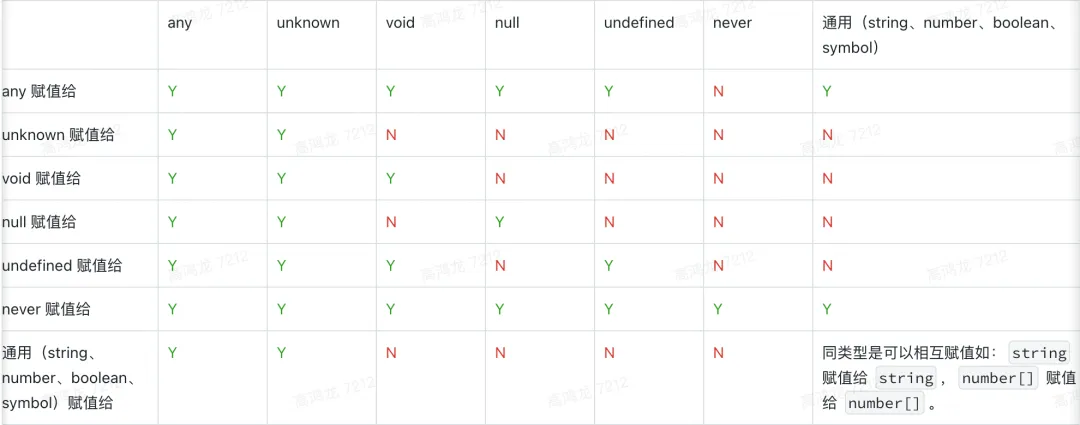Click the "never 赋值给" row label

pos(46,309)
